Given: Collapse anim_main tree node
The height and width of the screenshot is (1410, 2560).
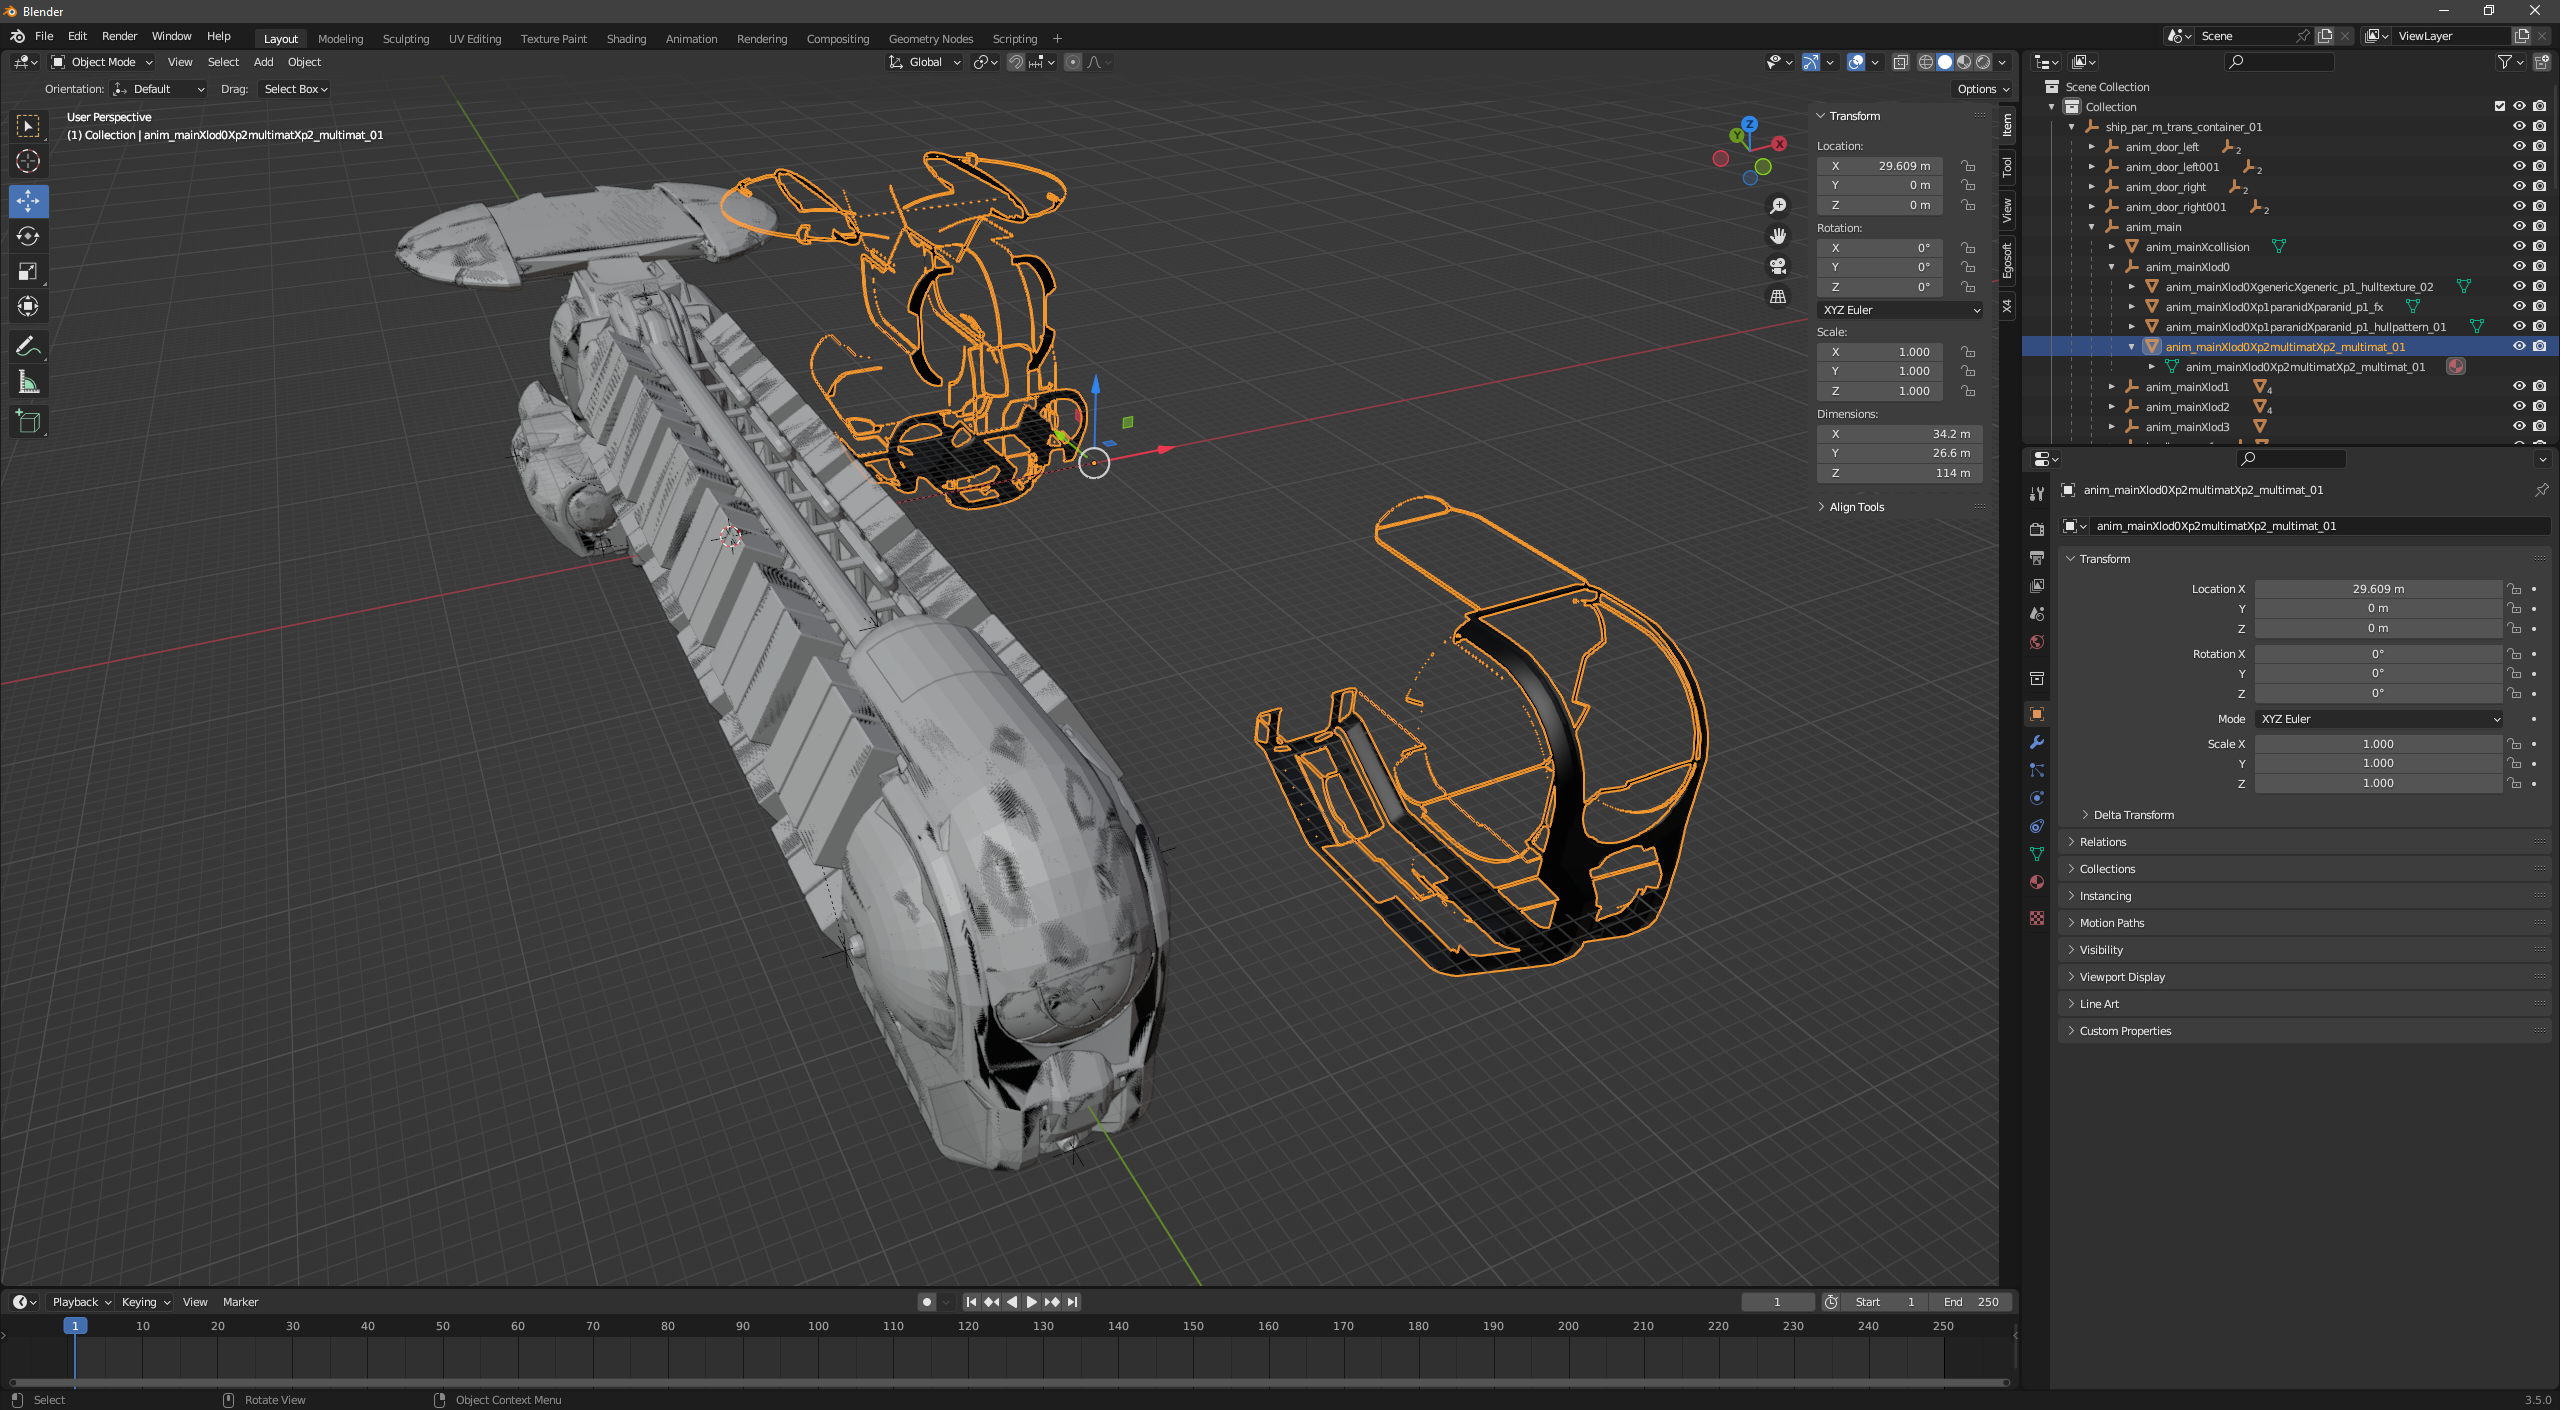Looking at the screenshot, I should pos(2092,227).
